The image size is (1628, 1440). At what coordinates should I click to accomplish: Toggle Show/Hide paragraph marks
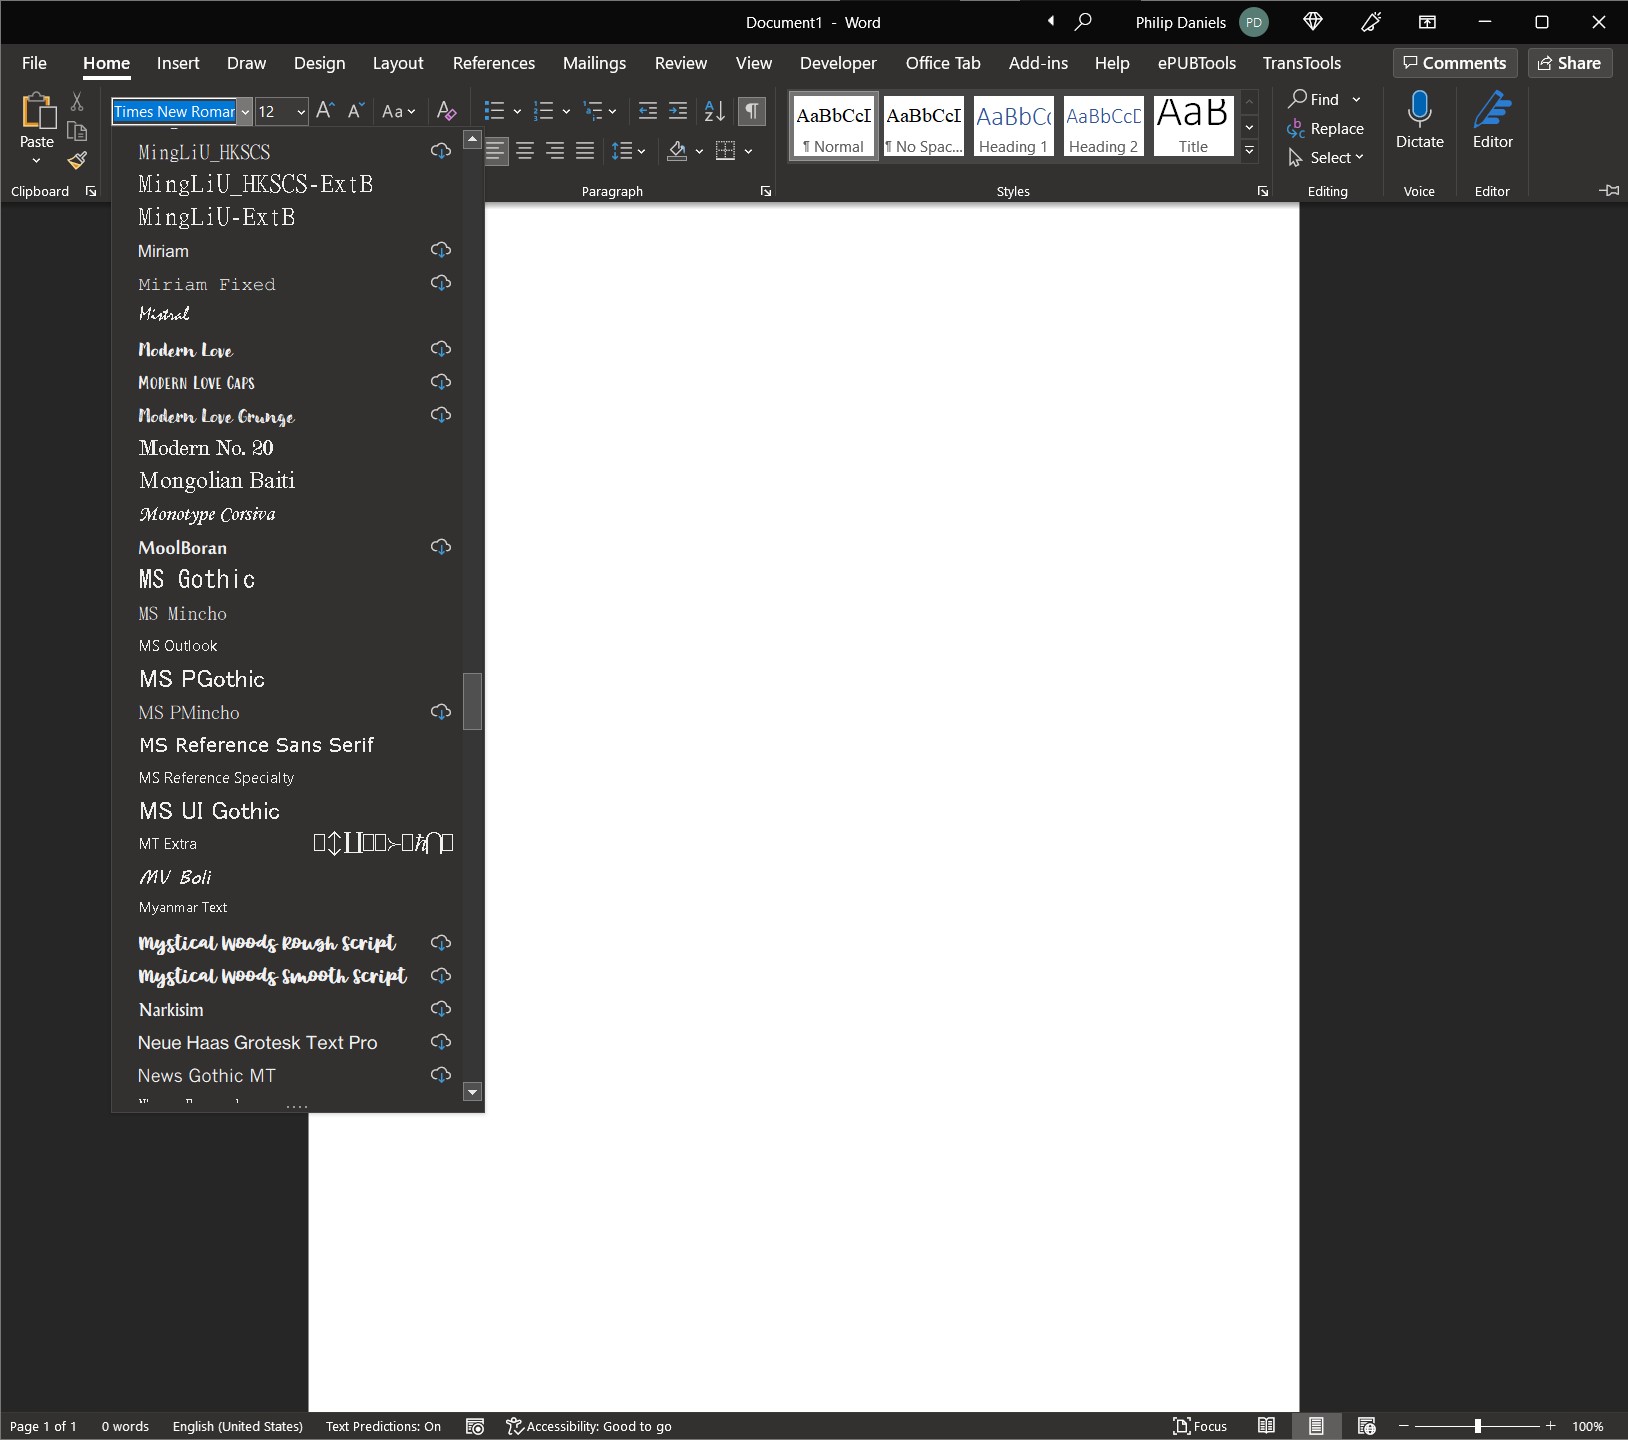click(x=752, y=111)
